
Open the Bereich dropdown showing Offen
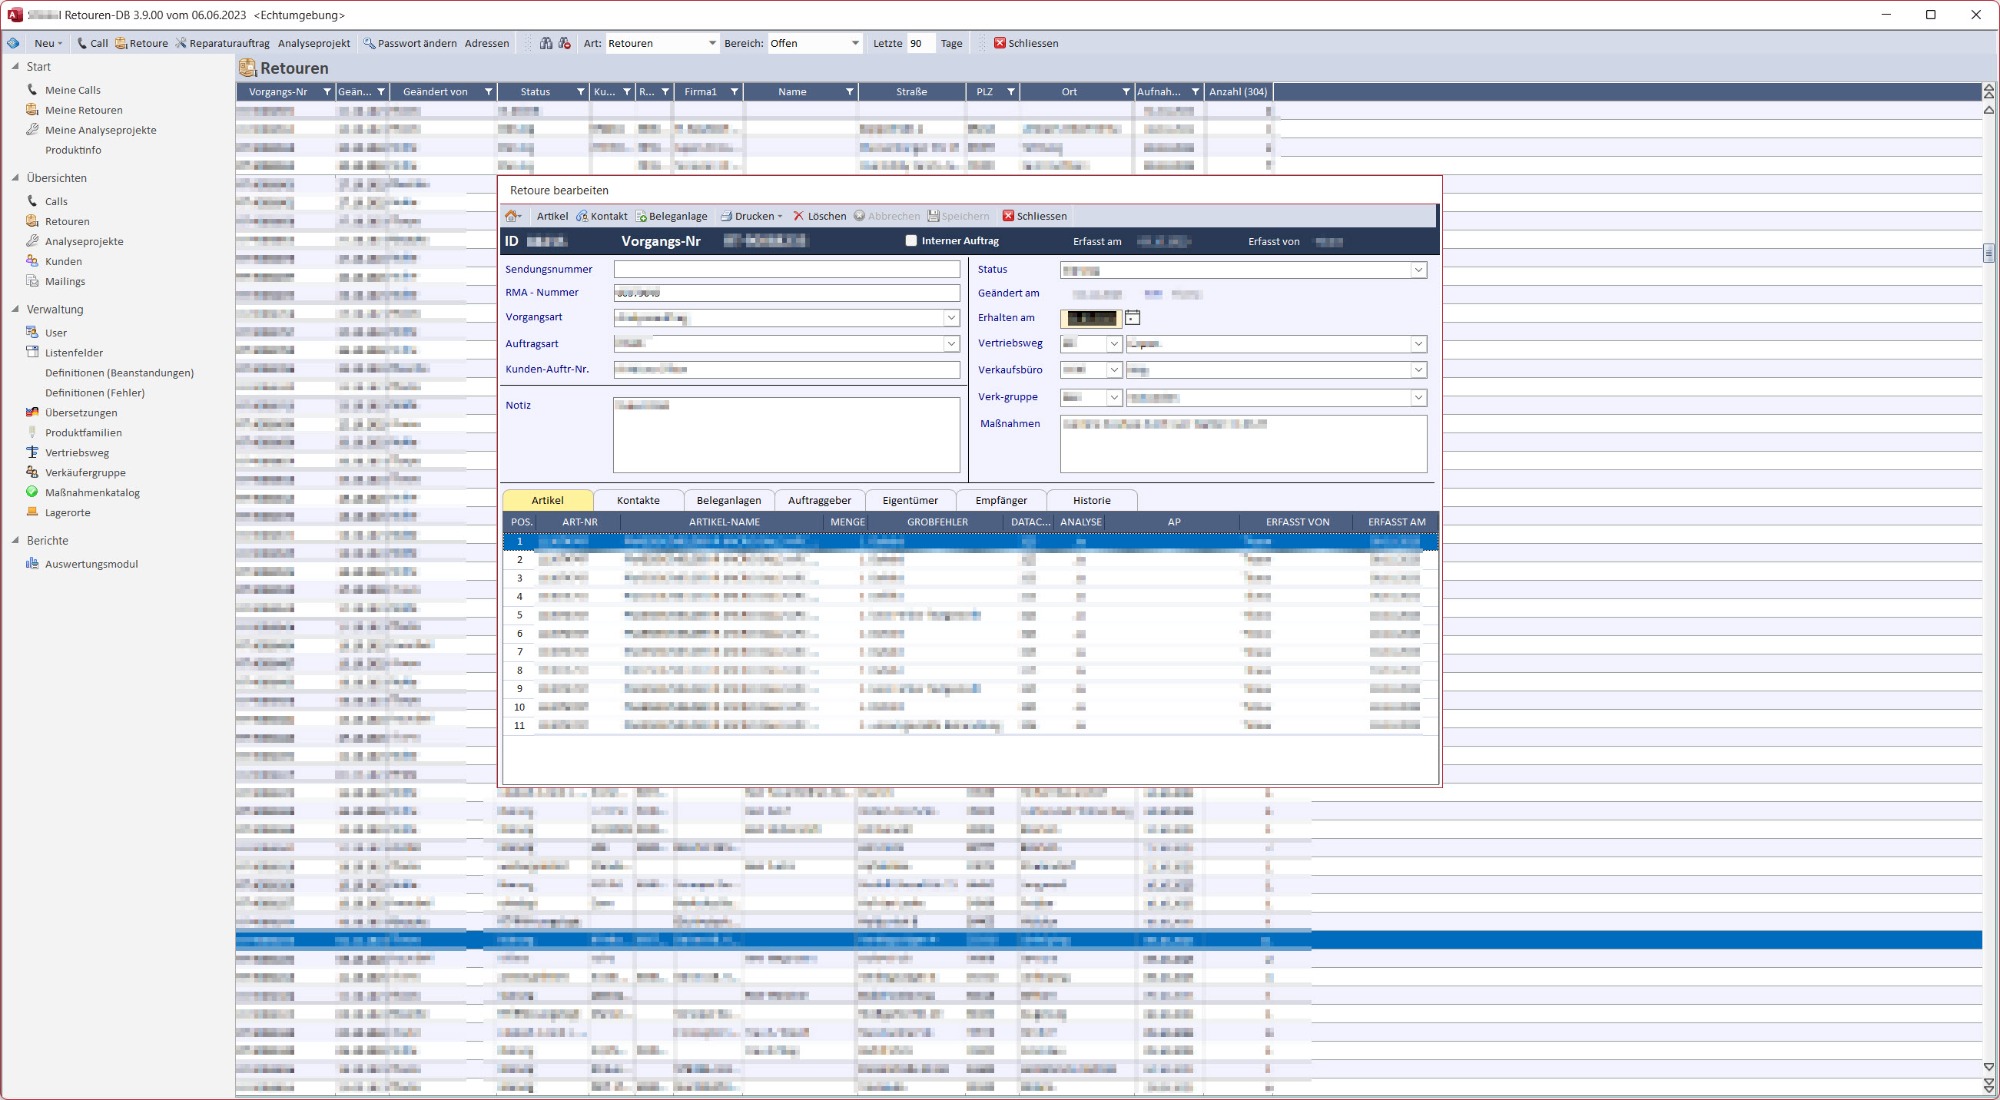pyautogui.click(x=855, y=43)
